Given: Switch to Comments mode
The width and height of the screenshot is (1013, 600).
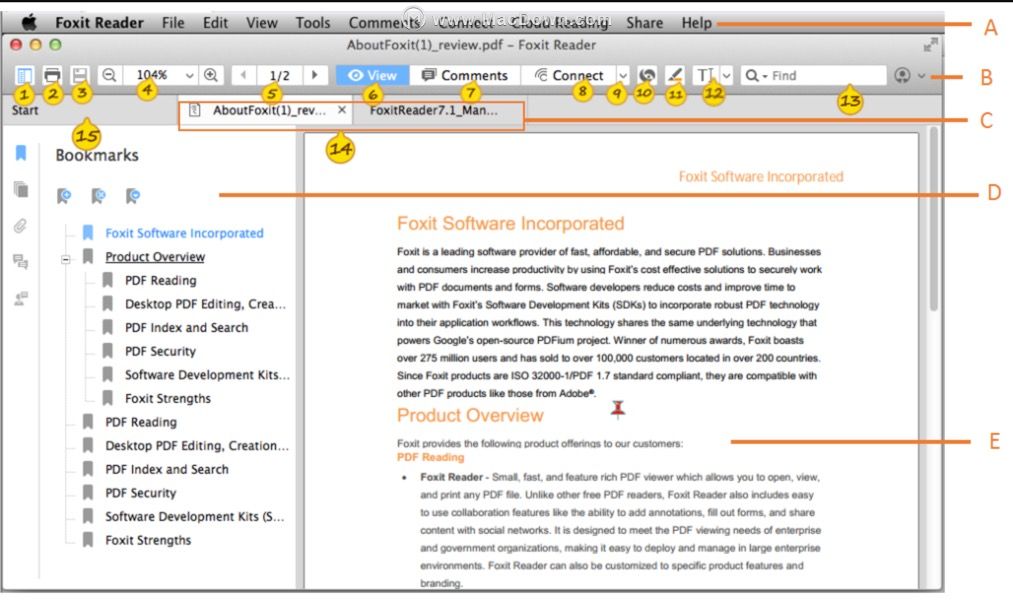Looking at the screenshot, I should (465, 75).
